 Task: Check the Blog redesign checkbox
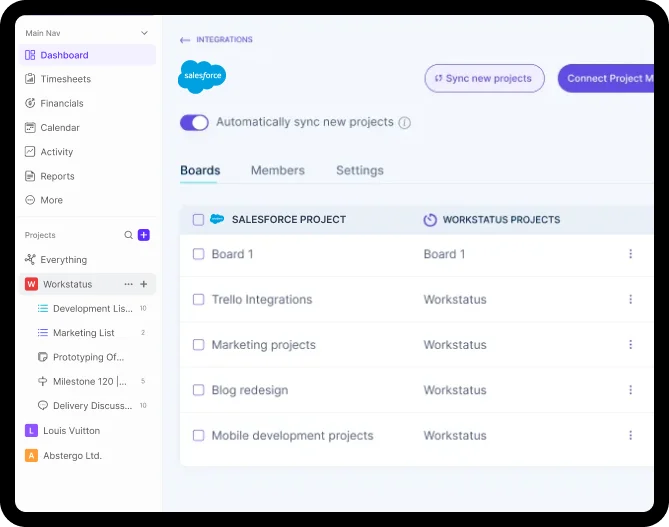[x=198, y=390]
